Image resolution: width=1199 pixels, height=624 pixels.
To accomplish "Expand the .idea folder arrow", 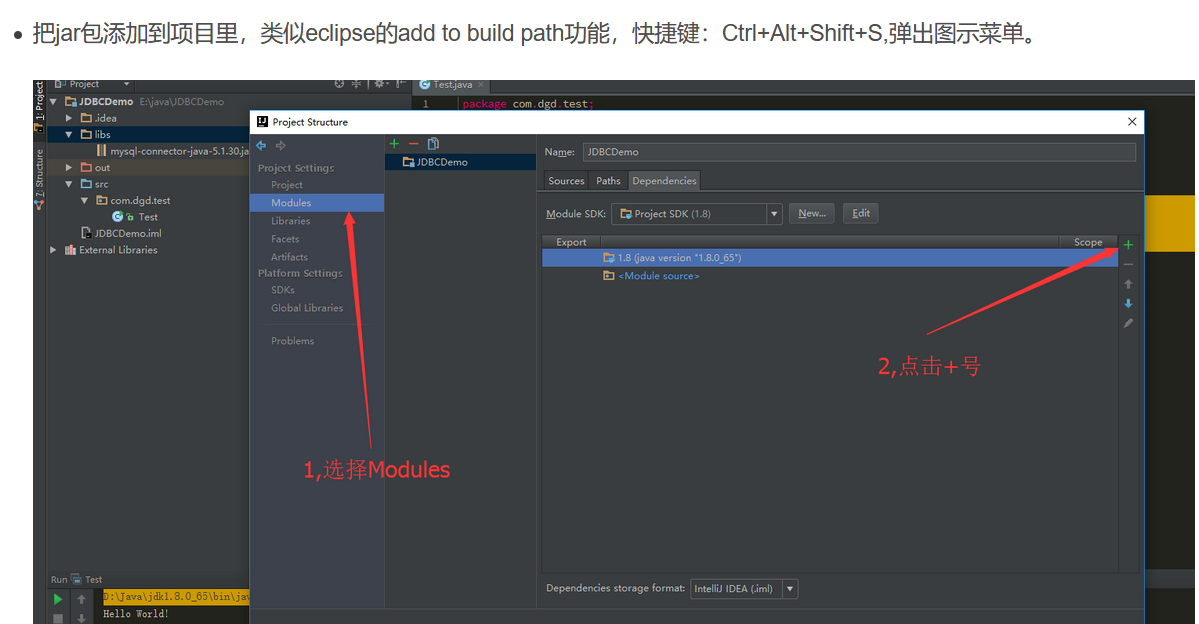I will pyautogui.click(x=69, y=118).
